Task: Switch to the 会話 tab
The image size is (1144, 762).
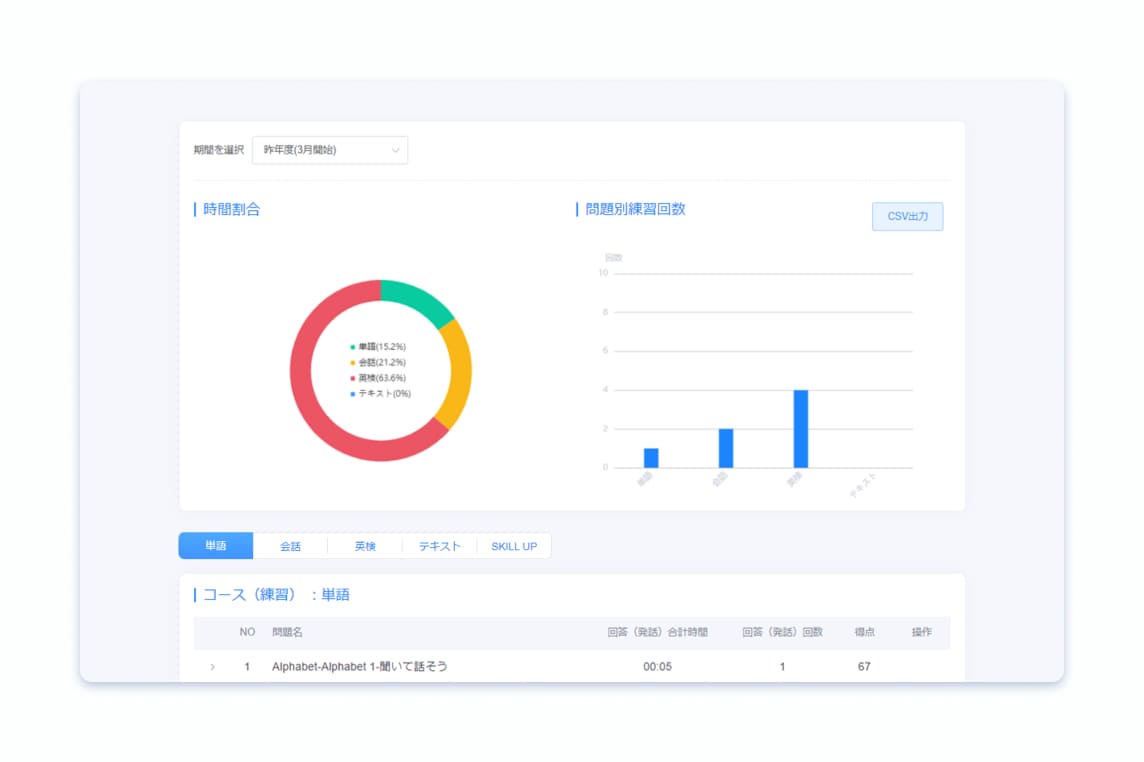Action: click(x=290, y=546)
